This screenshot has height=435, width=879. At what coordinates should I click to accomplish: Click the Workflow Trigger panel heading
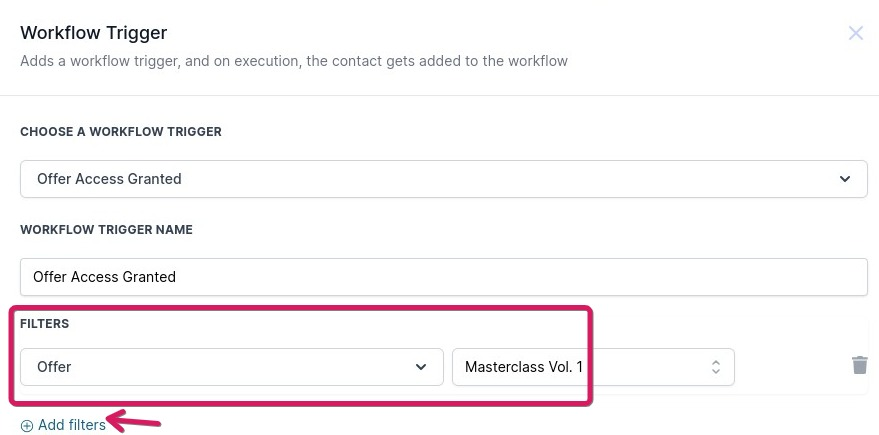[94, 34]
